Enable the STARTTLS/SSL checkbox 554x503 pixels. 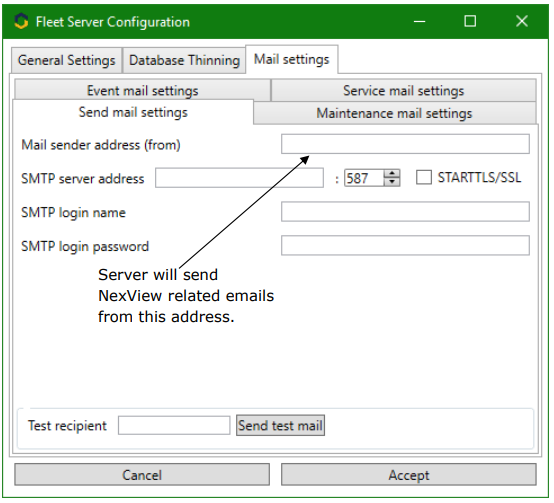(x=424, y=177)
